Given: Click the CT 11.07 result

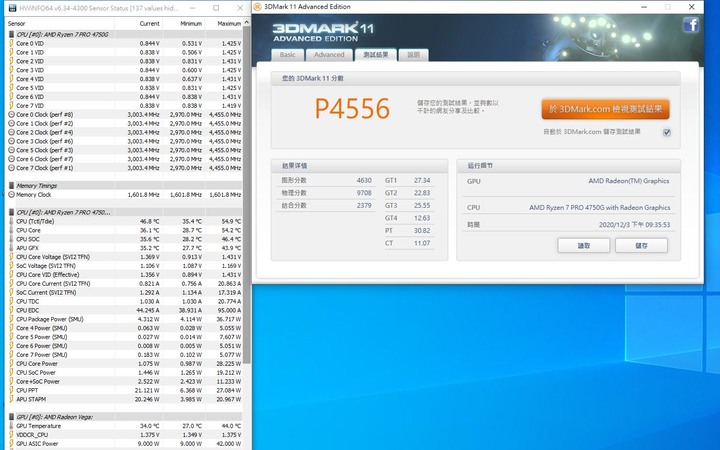Looking at the screenshot, I should [x=408, y=243].
